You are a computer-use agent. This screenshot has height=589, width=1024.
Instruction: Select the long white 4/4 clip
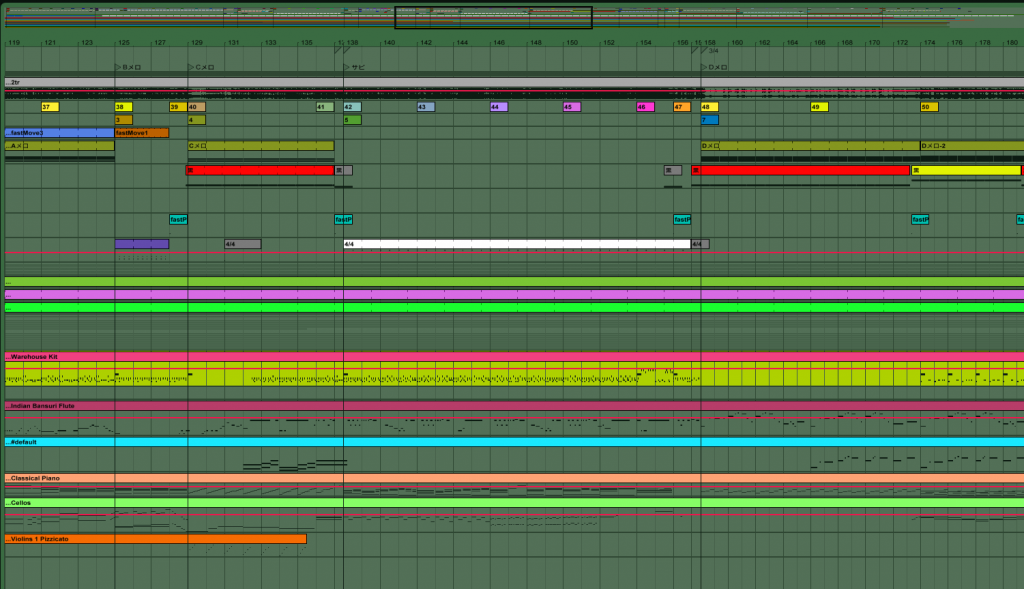point(516,244)
